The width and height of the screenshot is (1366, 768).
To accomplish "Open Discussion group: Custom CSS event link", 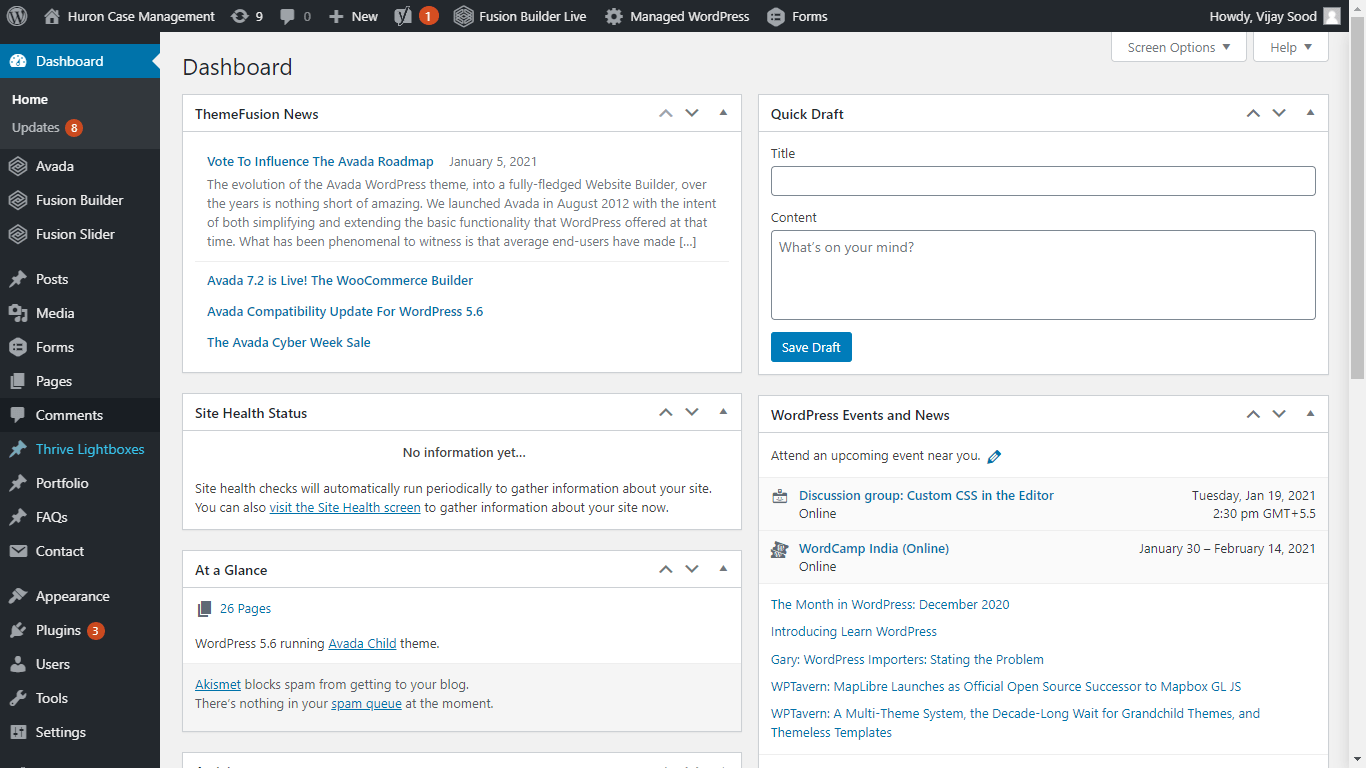I will tap(926, 496).
